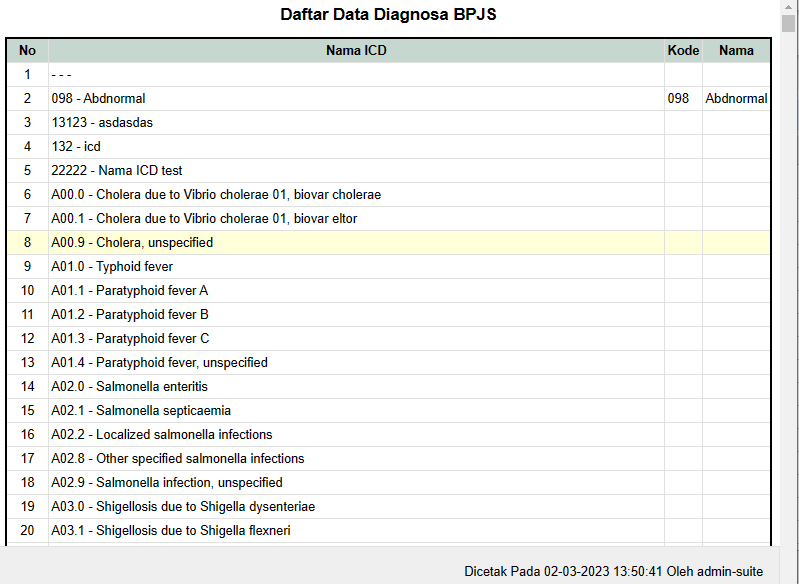Image resolution: width=799 pixels, height=584 pixels.
Task: Select row A01.0 - Typhoid fever
Action: click(388, 267)
